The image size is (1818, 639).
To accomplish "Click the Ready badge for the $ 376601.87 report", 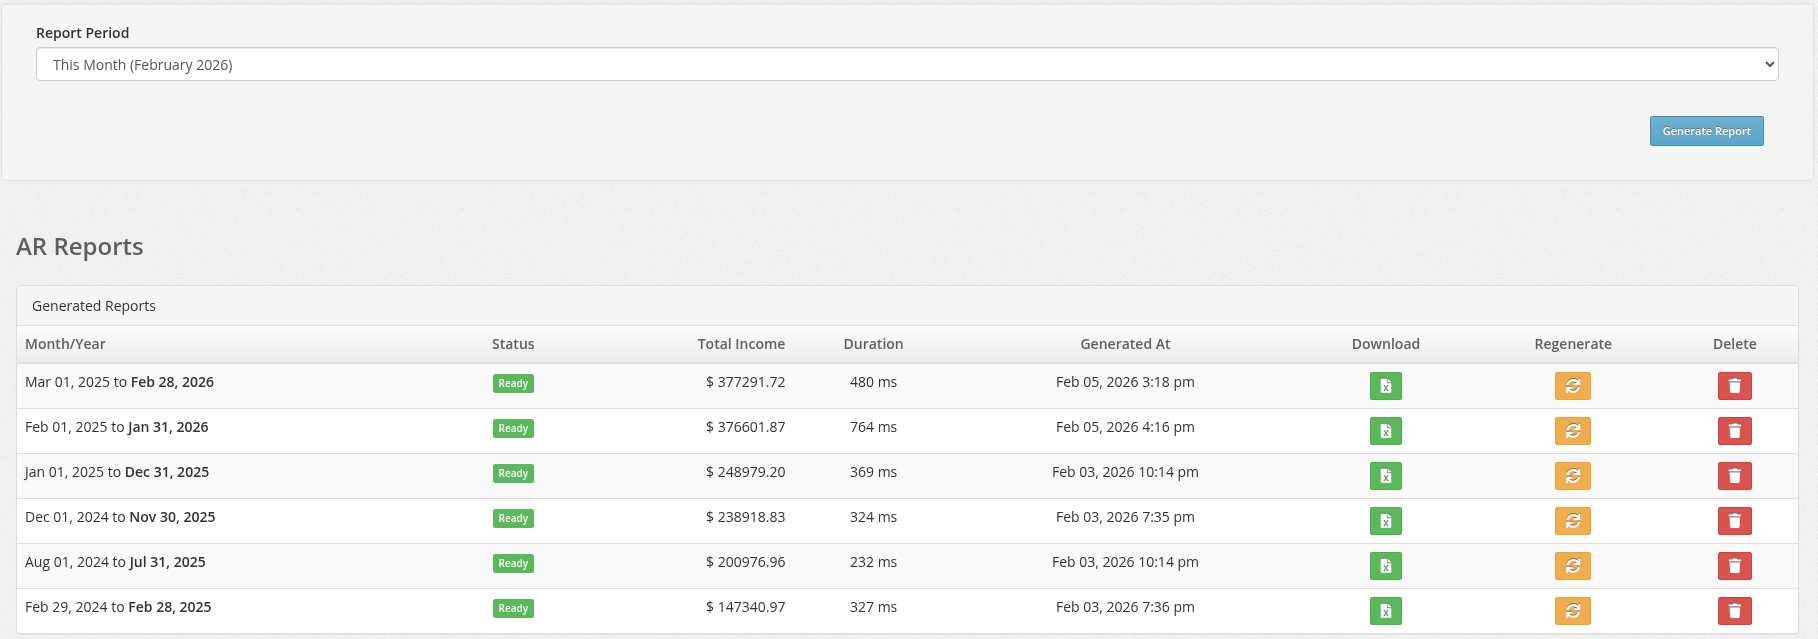I will tap(513, 428).
